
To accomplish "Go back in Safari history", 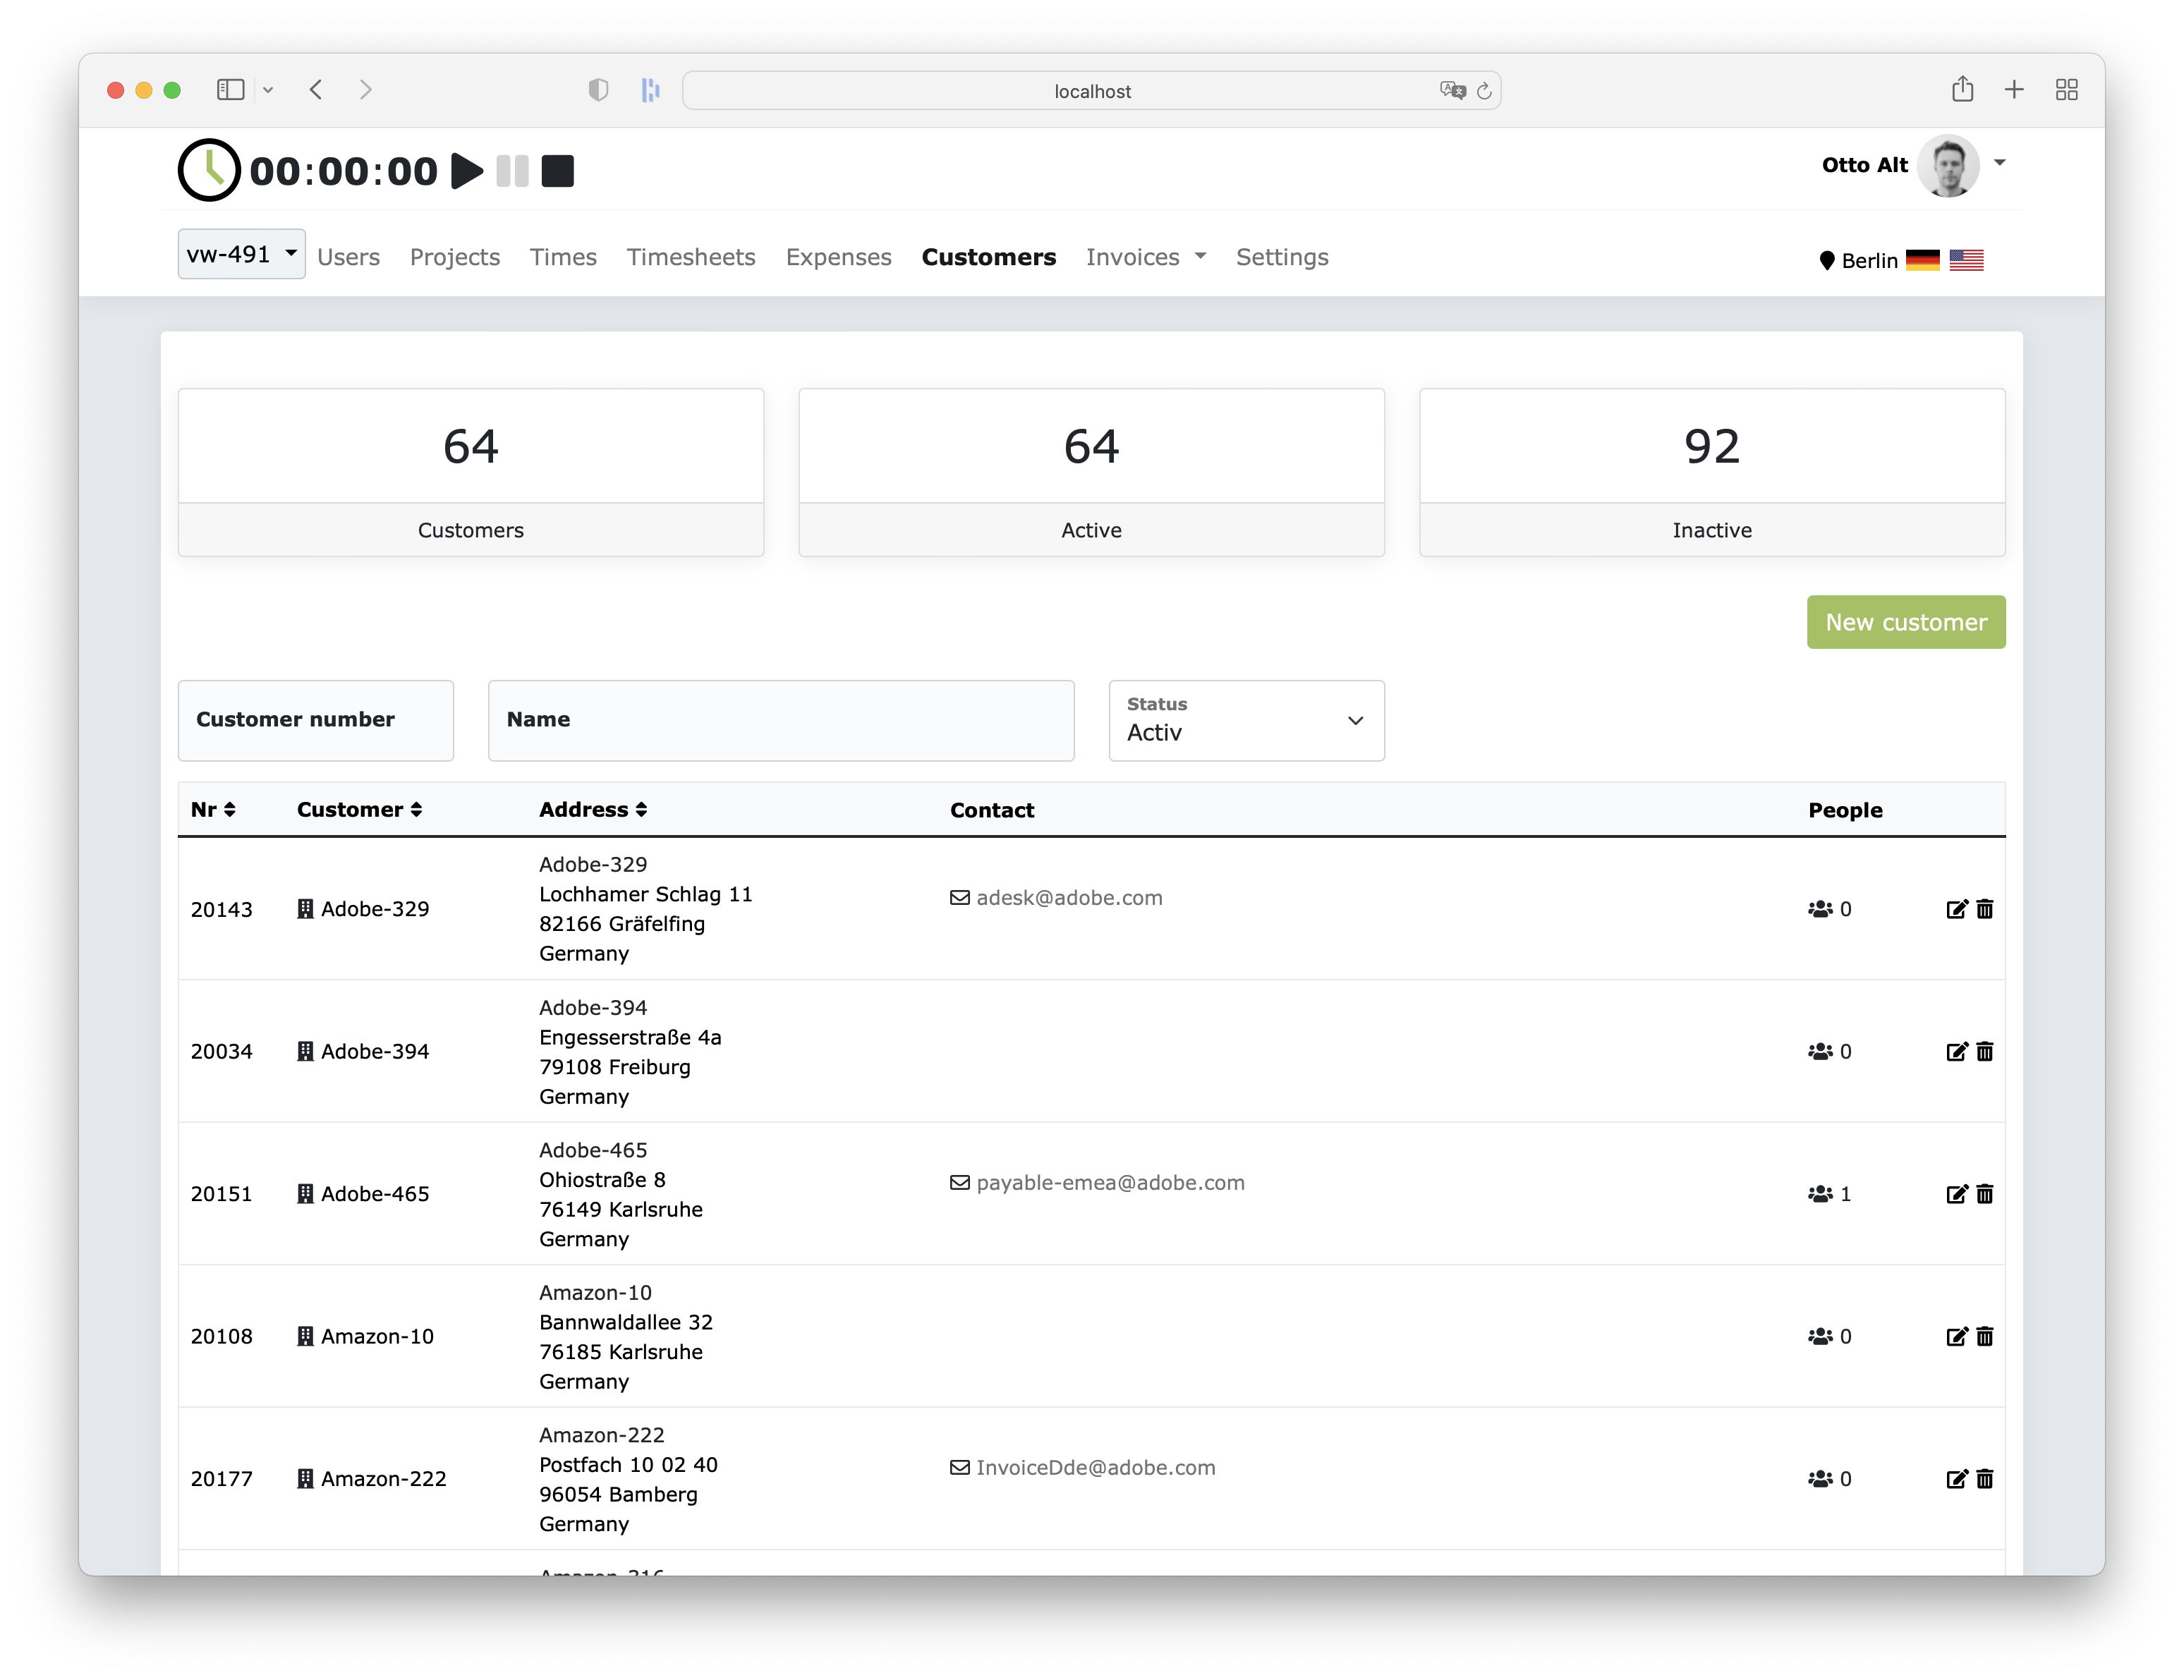I will (x=316, y=90).
